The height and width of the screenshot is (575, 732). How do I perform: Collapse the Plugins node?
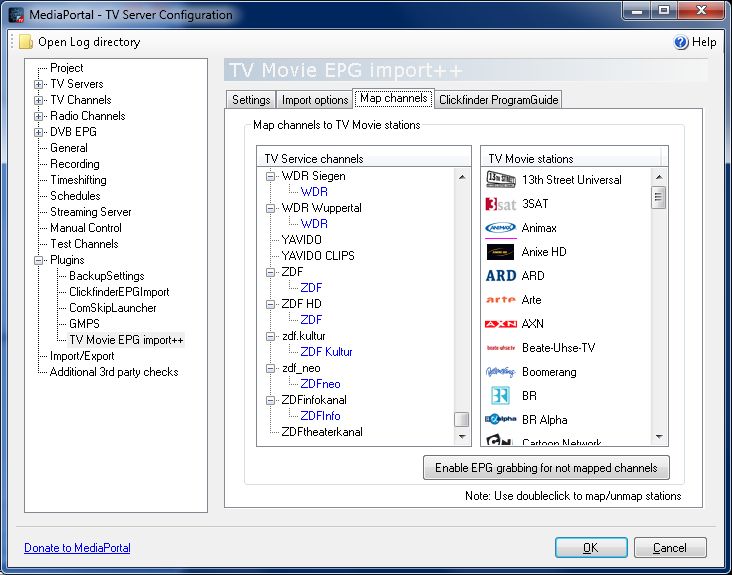38,260
